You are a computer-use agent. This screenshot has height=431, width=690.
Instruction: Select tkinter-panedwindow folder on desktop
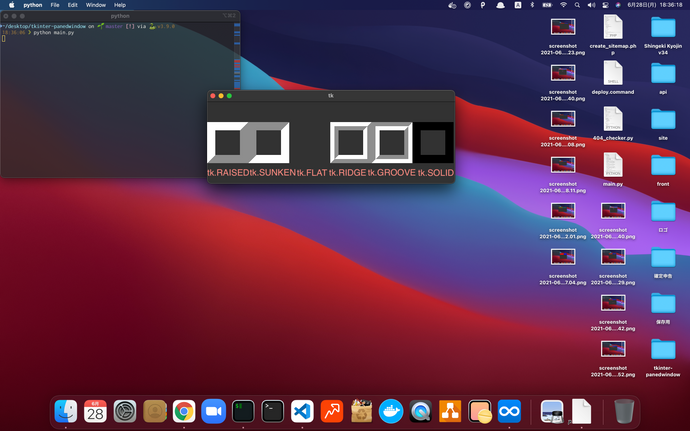pyautogui.click(x=663, y=349)
